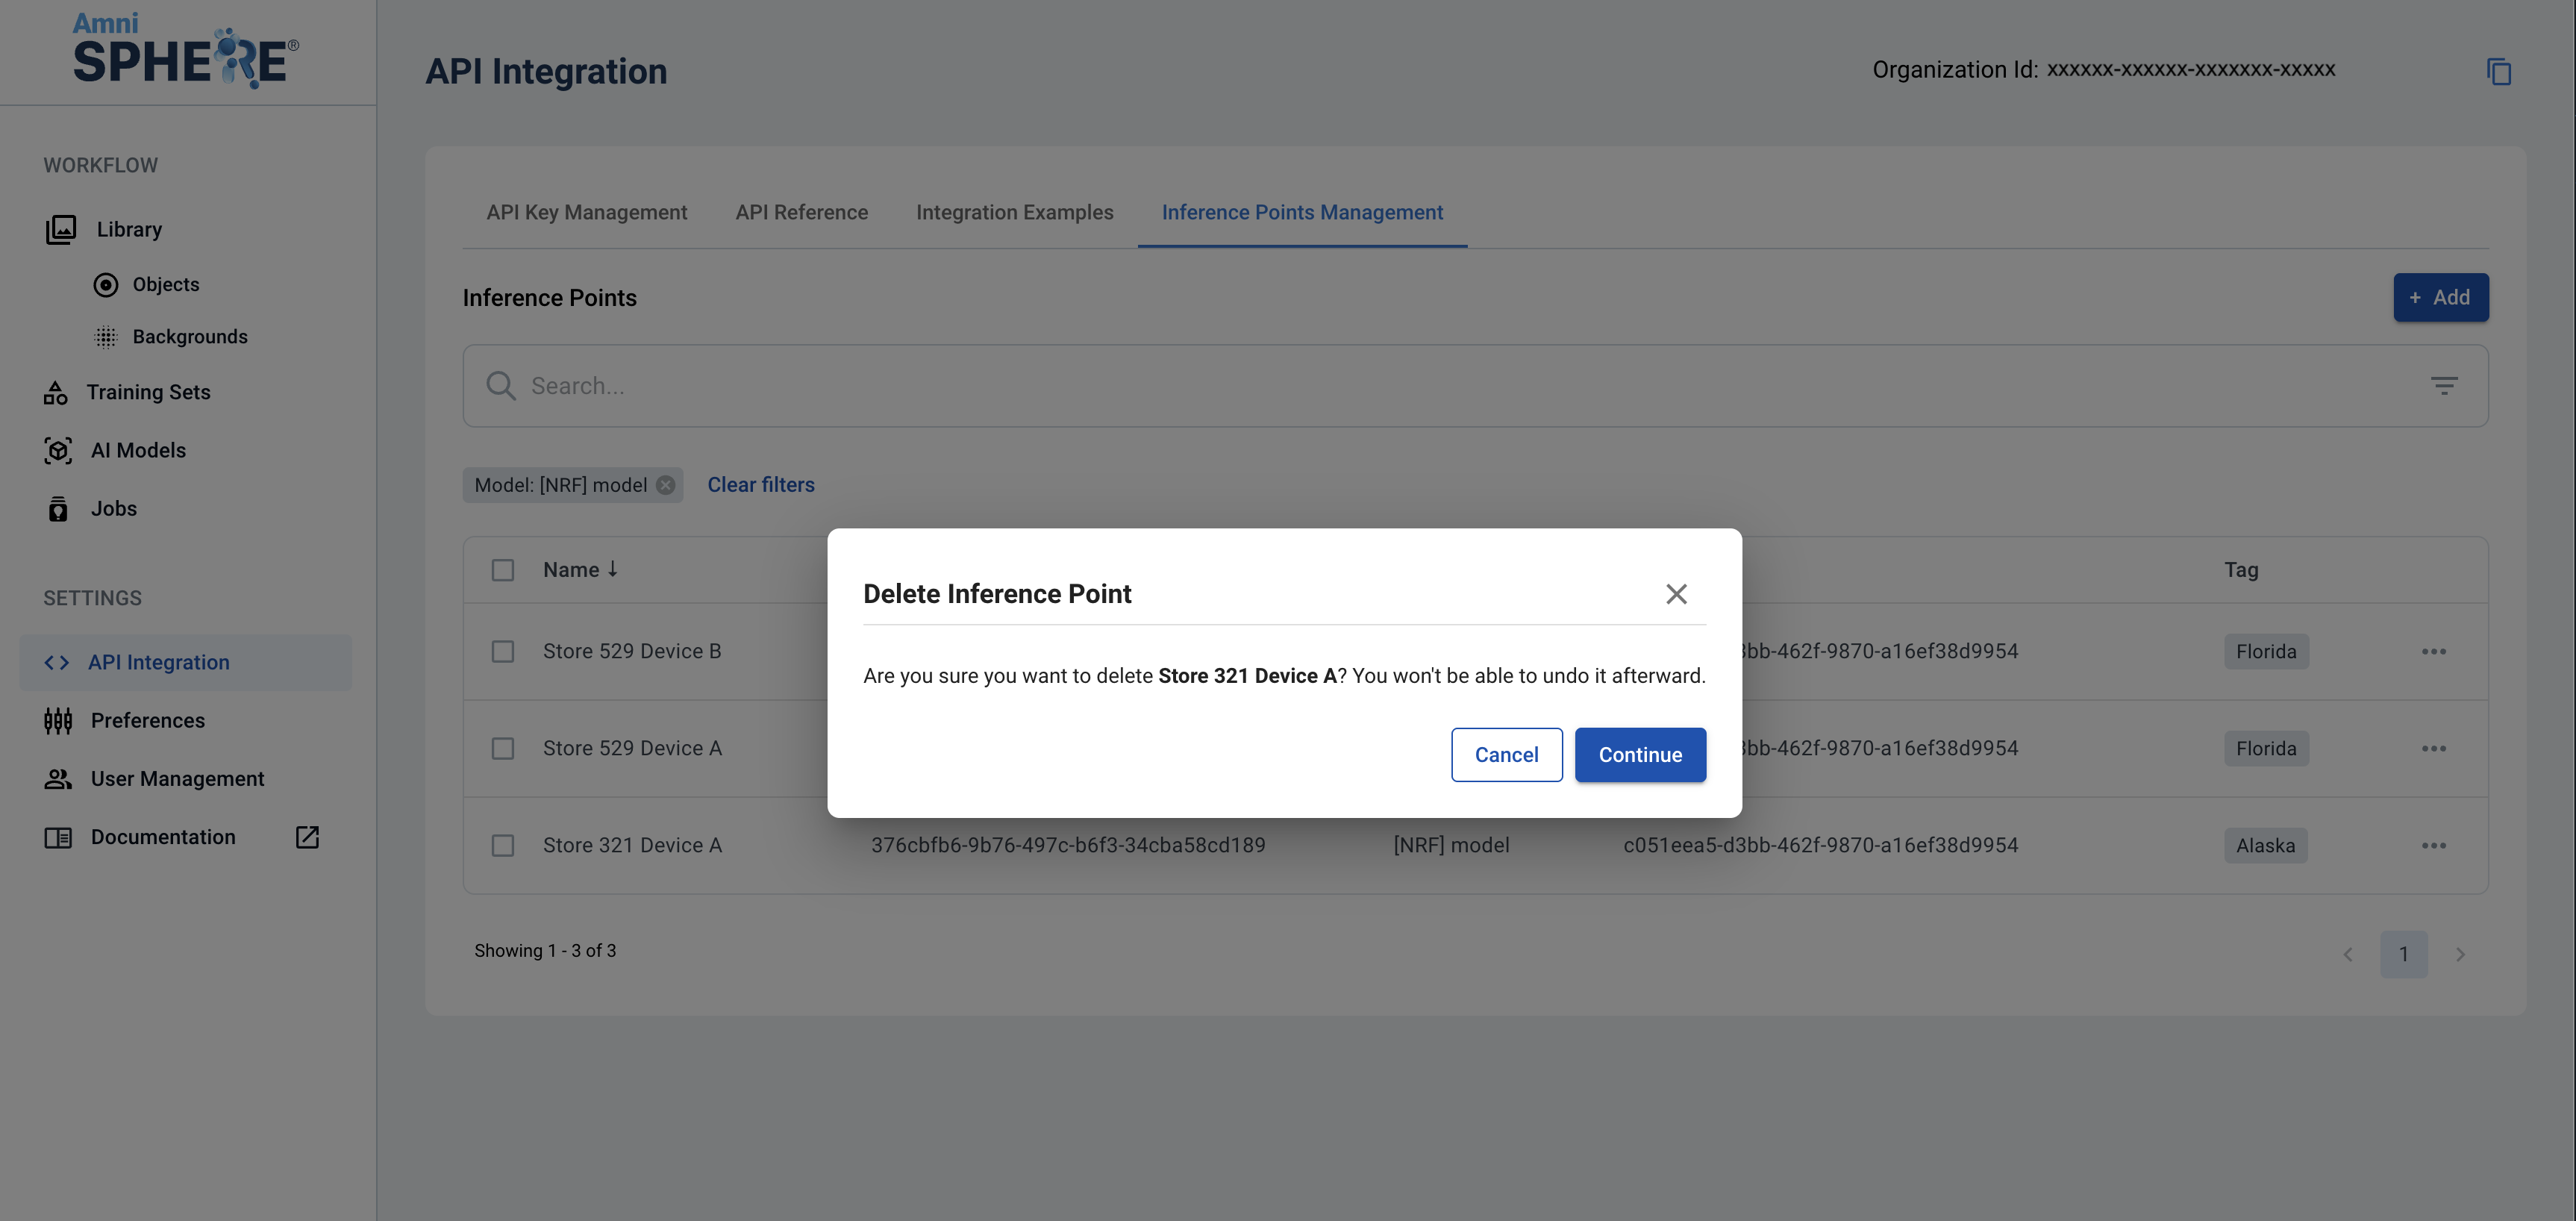Switch to Integration Examples tab
Viewport: 2576px width, 1221px height.
click(x=1014, y=212)
